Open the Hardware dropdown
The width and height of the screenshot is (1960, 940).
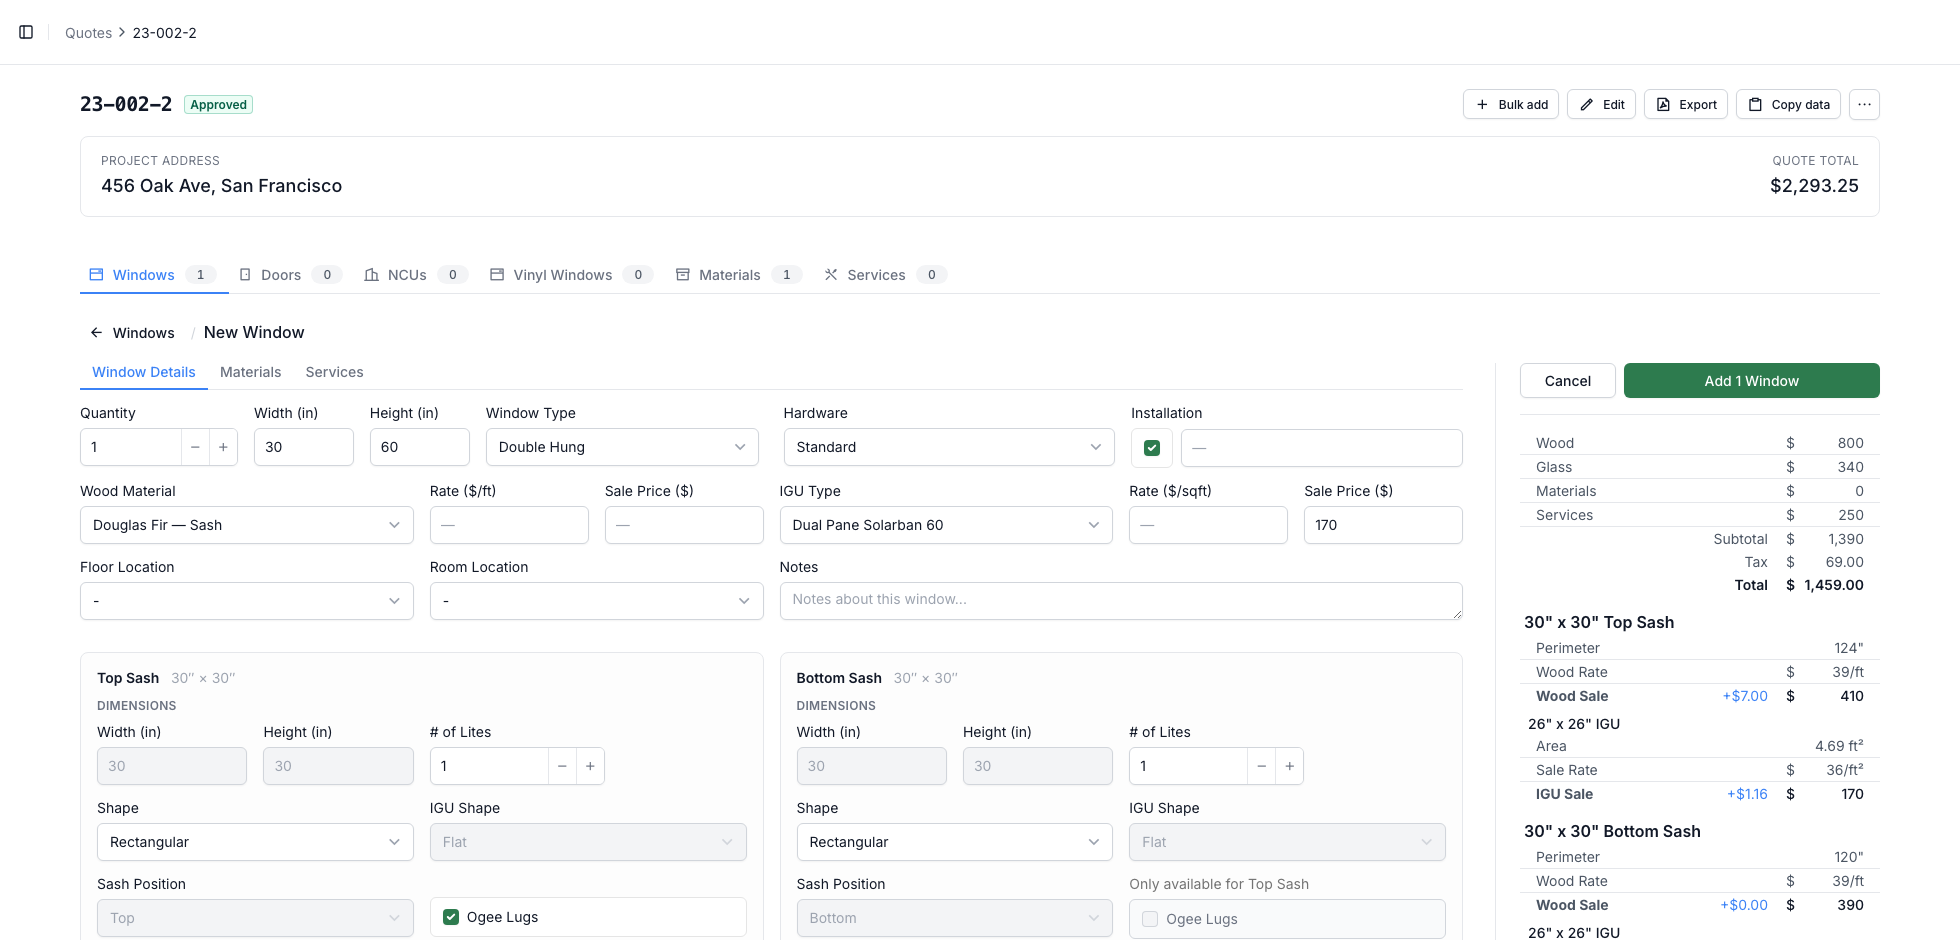point(949,447)
